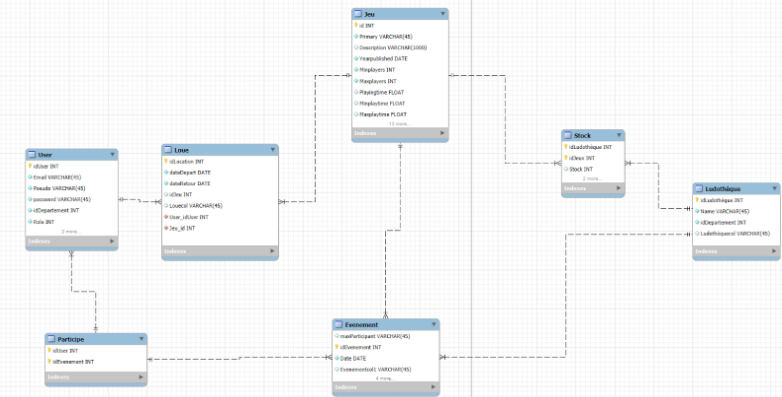Expand Indexes section of the Ludothèque table
Screen dimensions: 782x397
774,251
